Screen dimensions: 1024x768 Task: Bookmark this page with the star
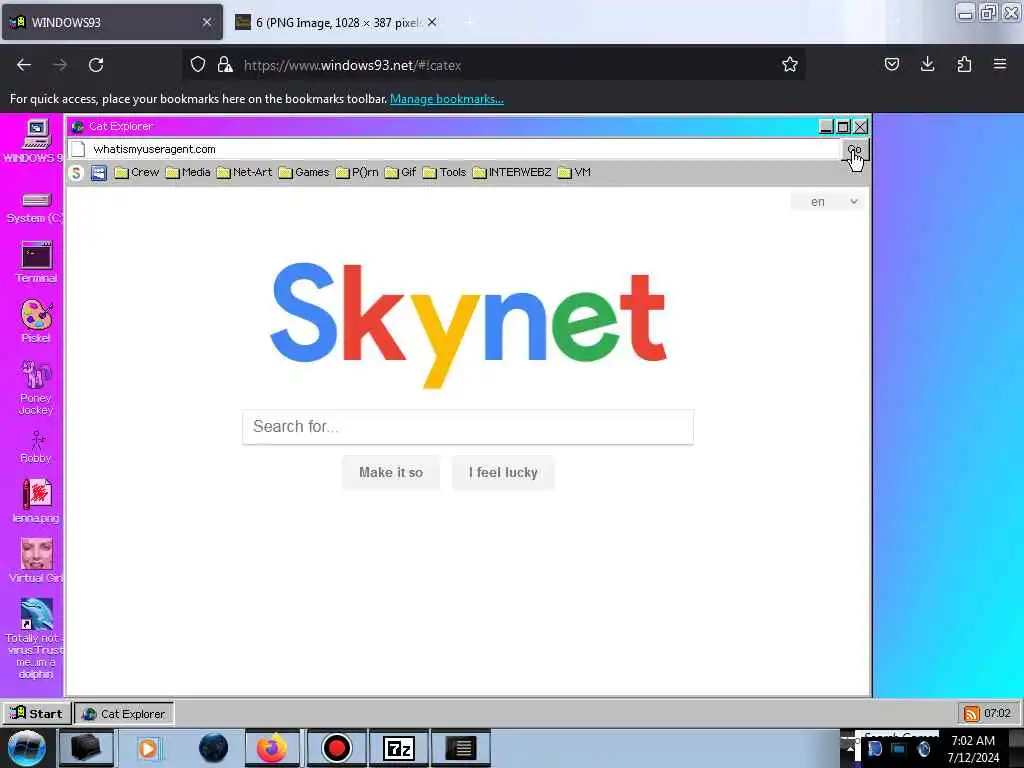(790, 65)
